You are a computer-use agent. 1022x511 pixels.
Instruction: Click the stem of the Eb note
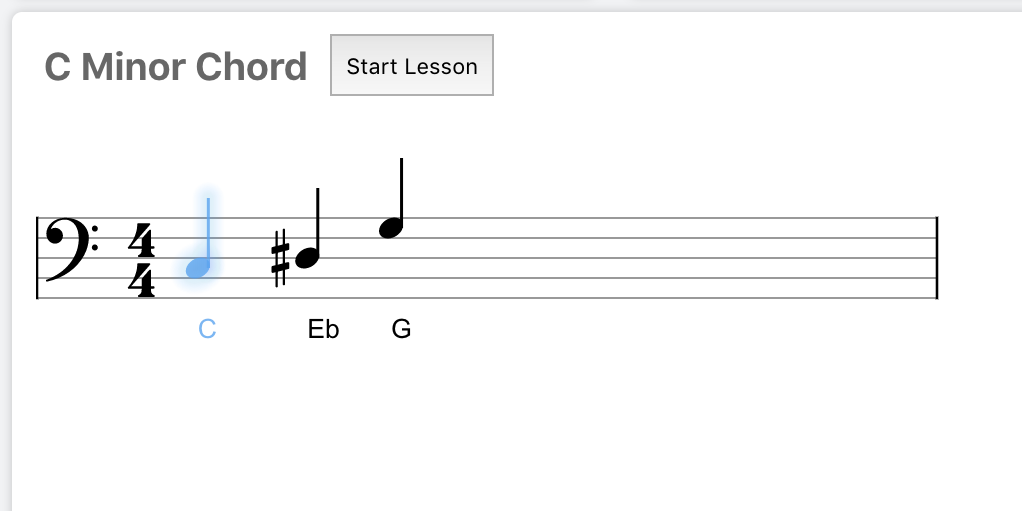tap(317, 220)
